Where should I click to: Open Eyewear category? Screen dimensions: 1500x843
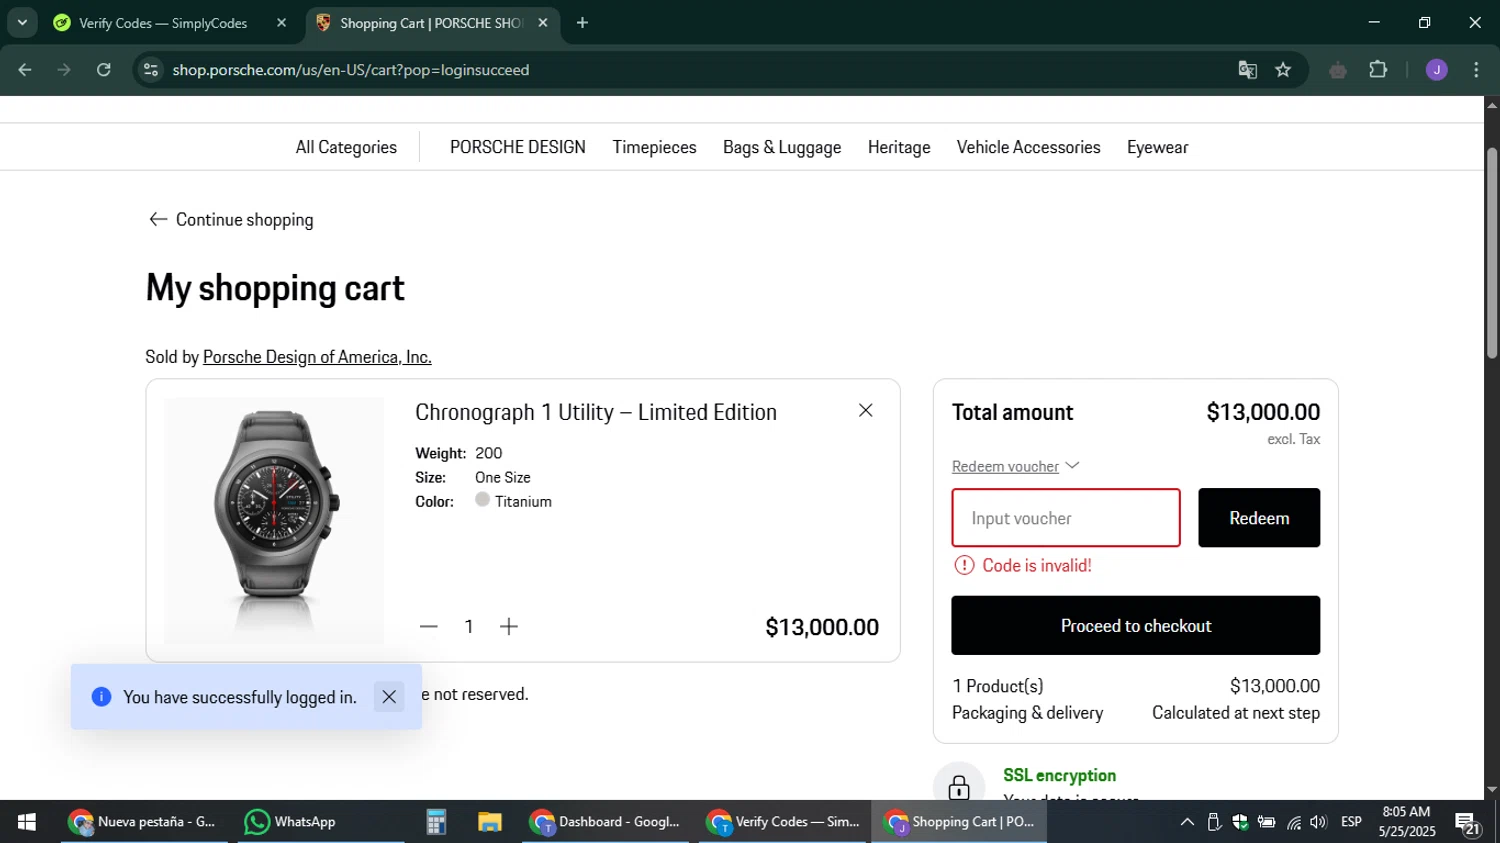[1157, 147]
